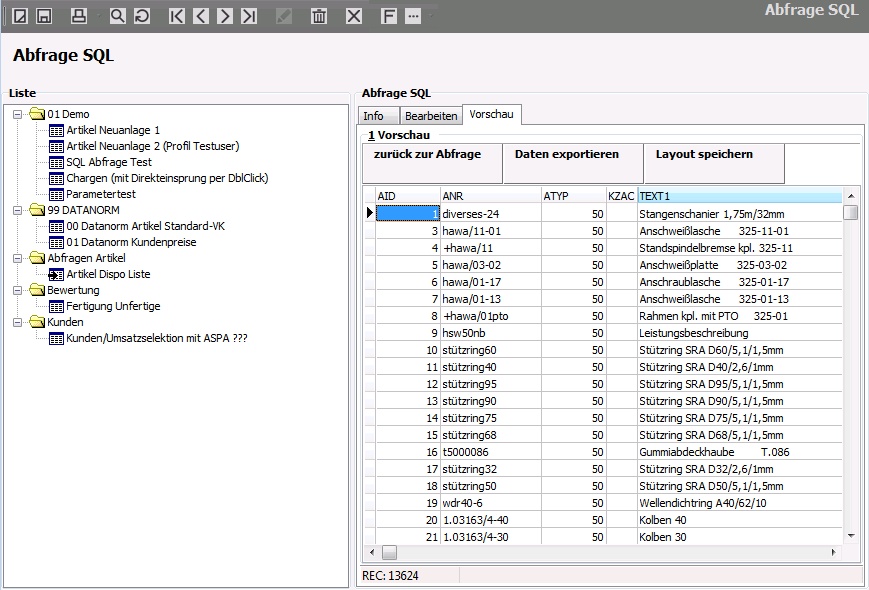Click the cell wdr40-6
The height and width of the screenshot is (590, 869).
coord(491,503)
